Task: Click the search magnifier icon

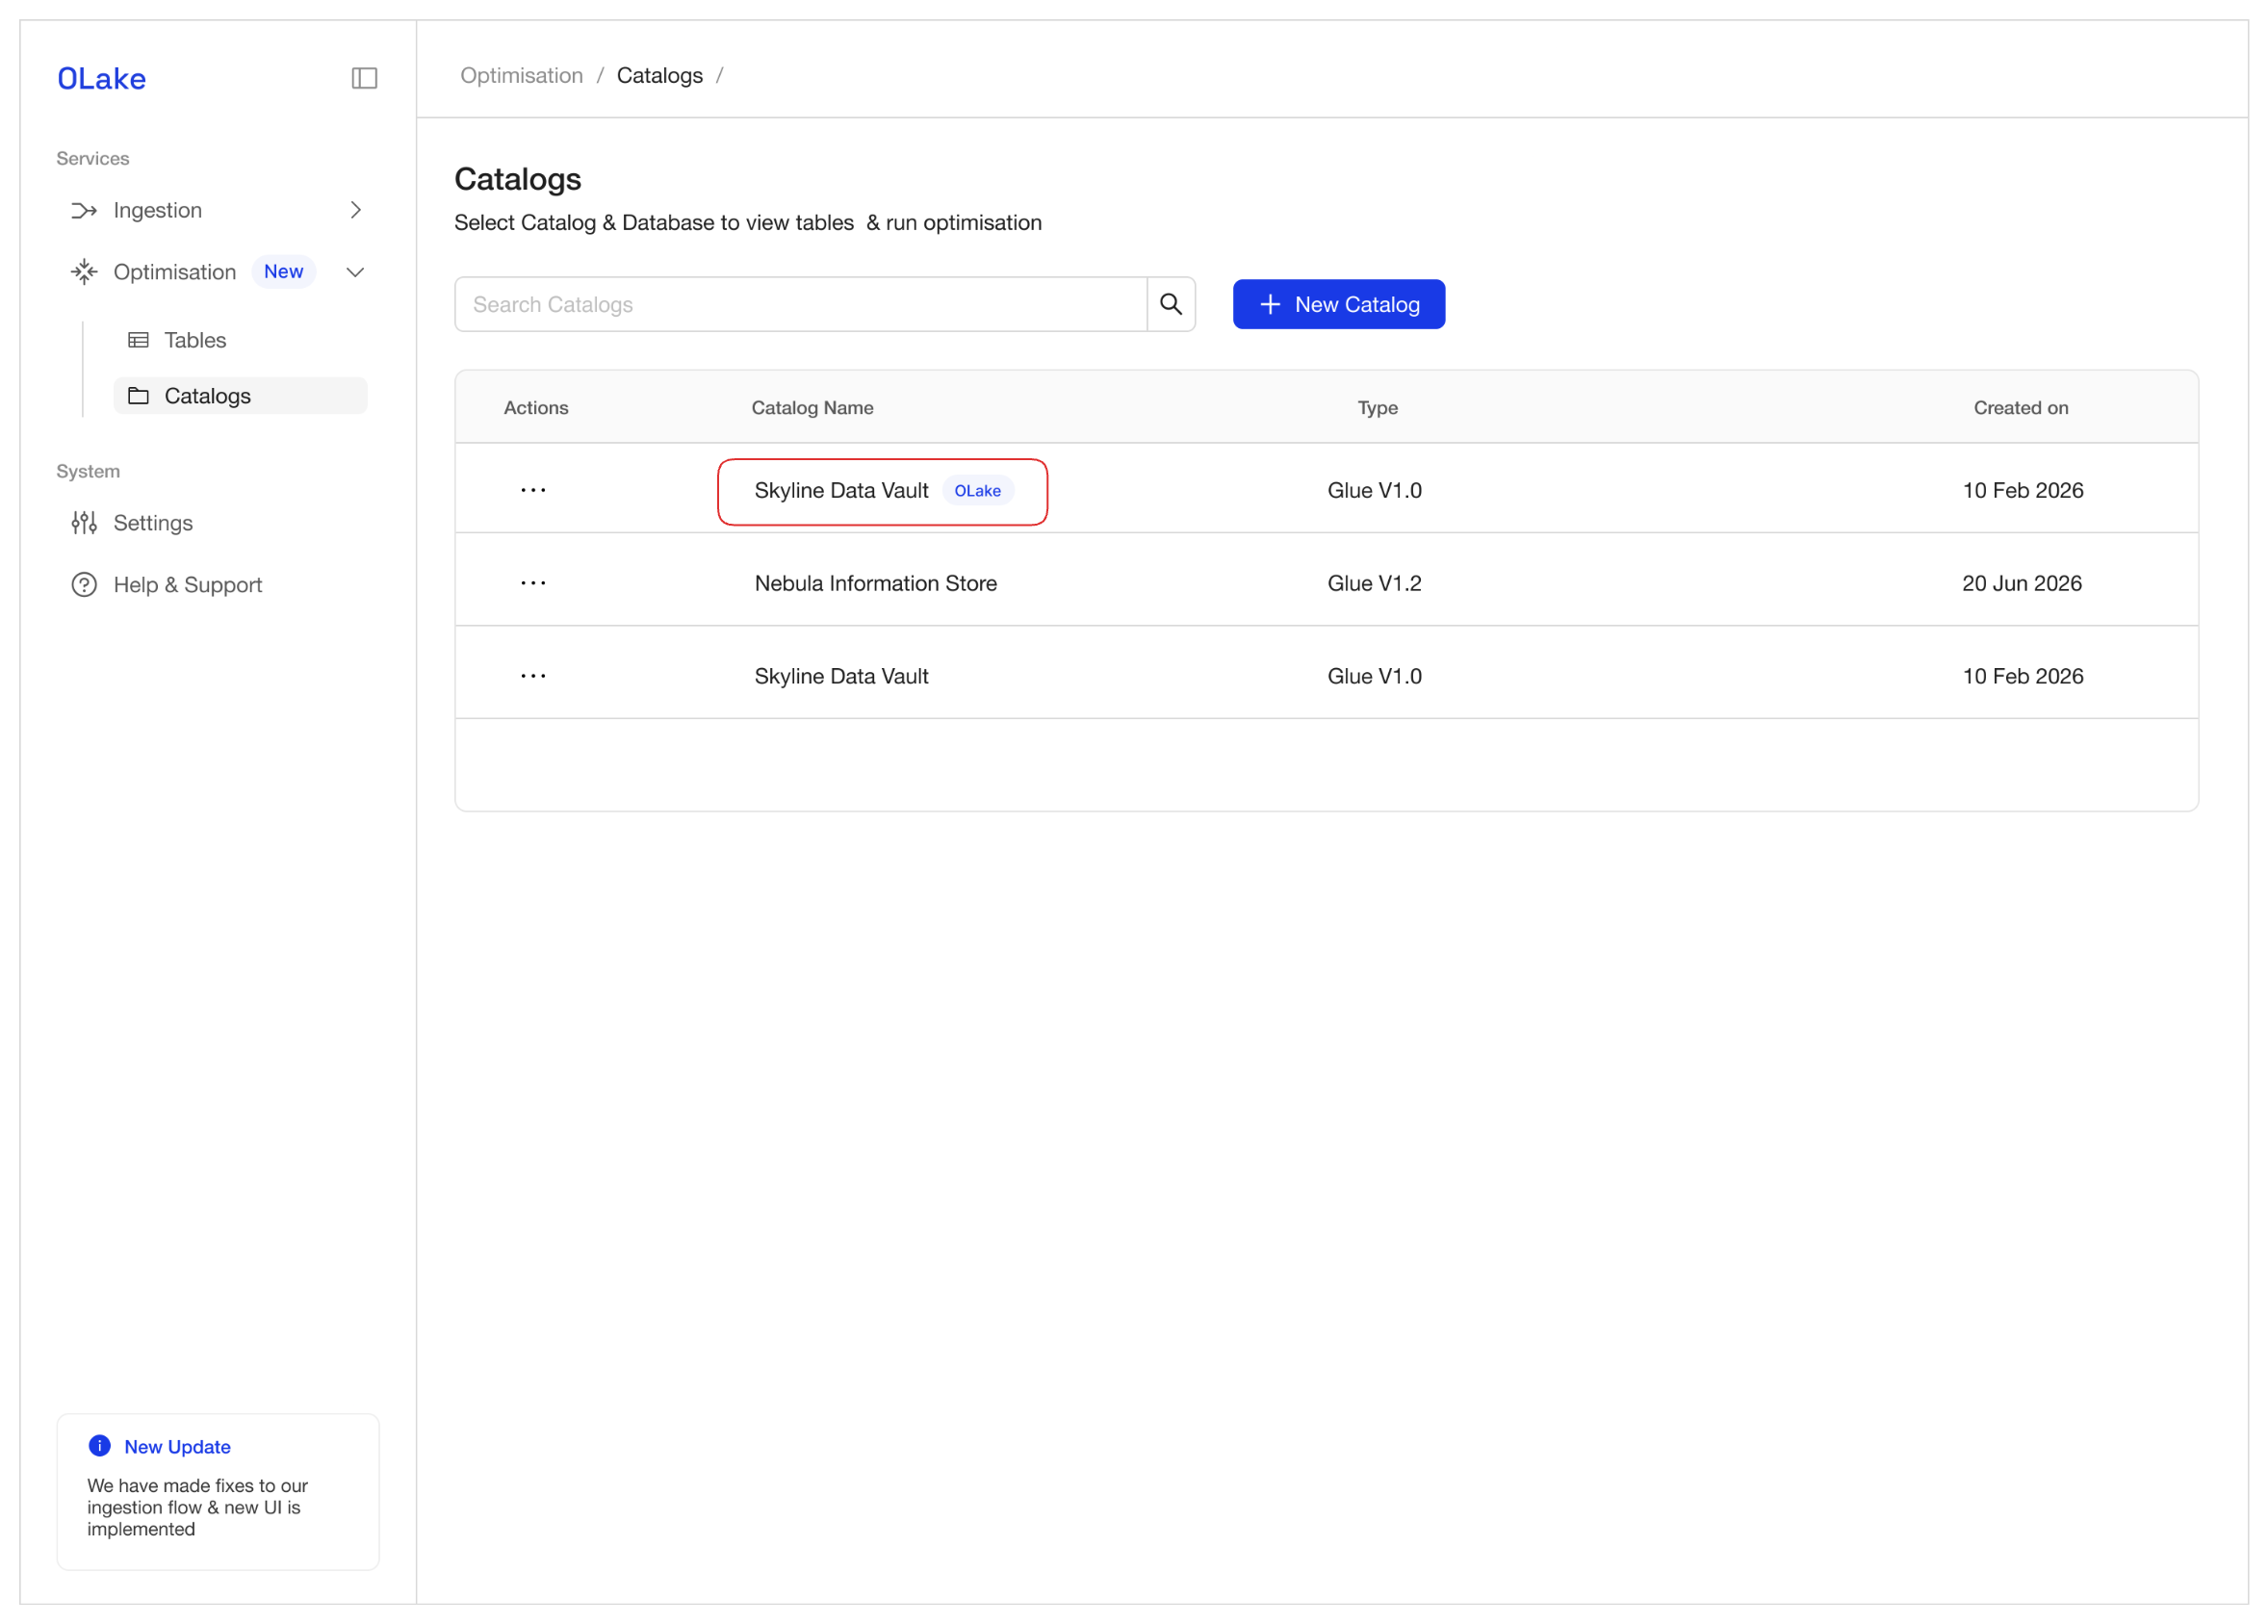Action: pyautogui.click(x=1171, y=304)
